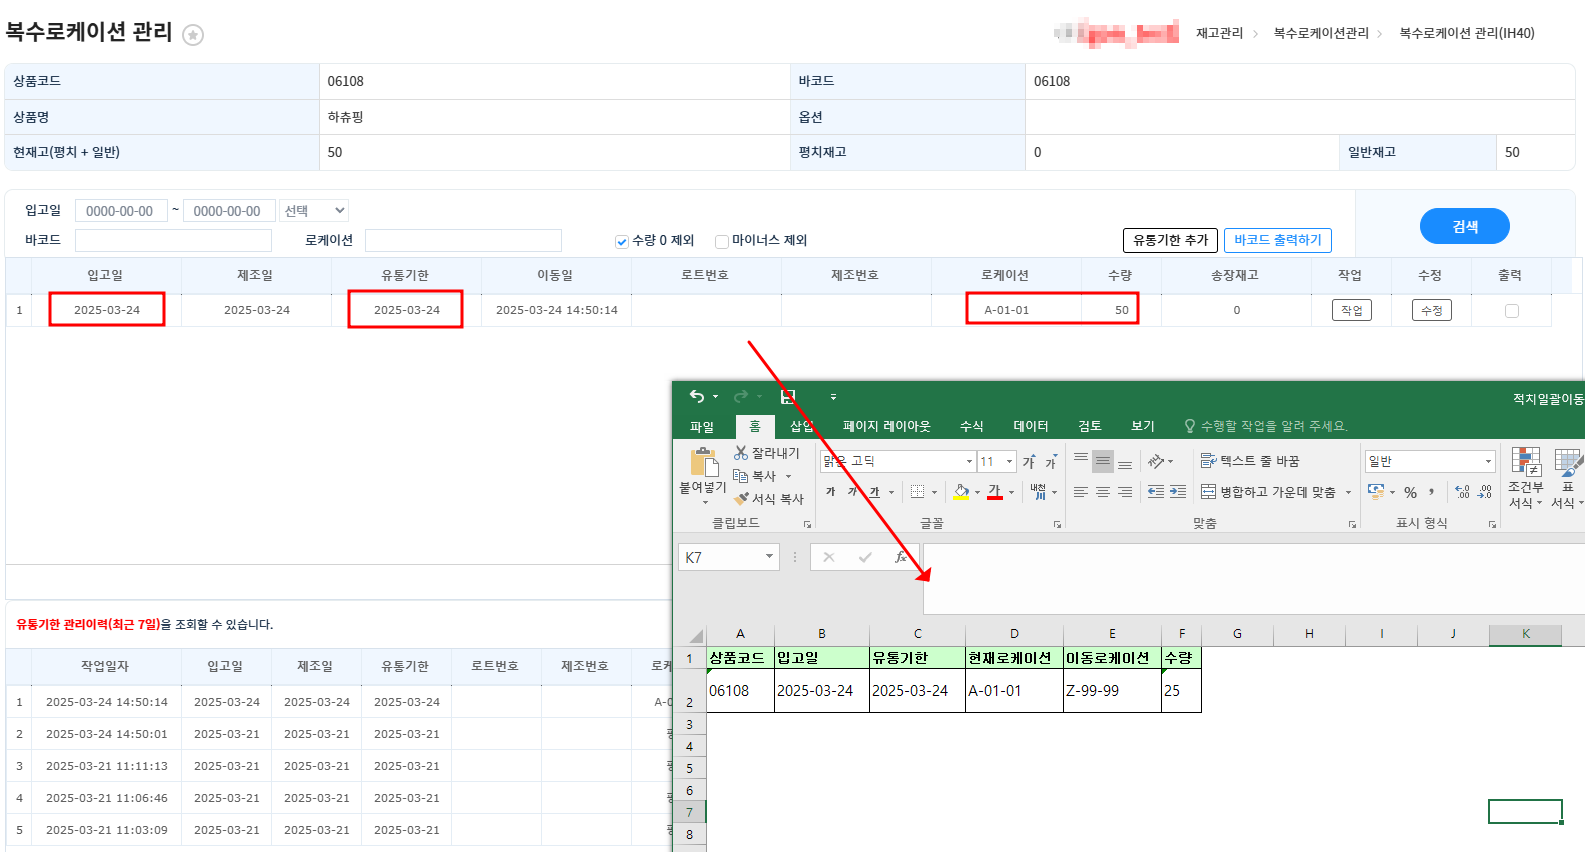Viewport: 1585px width, 852px height.
Task: Switch to the 페이지 레이아웃 tab
Action: (886, 426)
